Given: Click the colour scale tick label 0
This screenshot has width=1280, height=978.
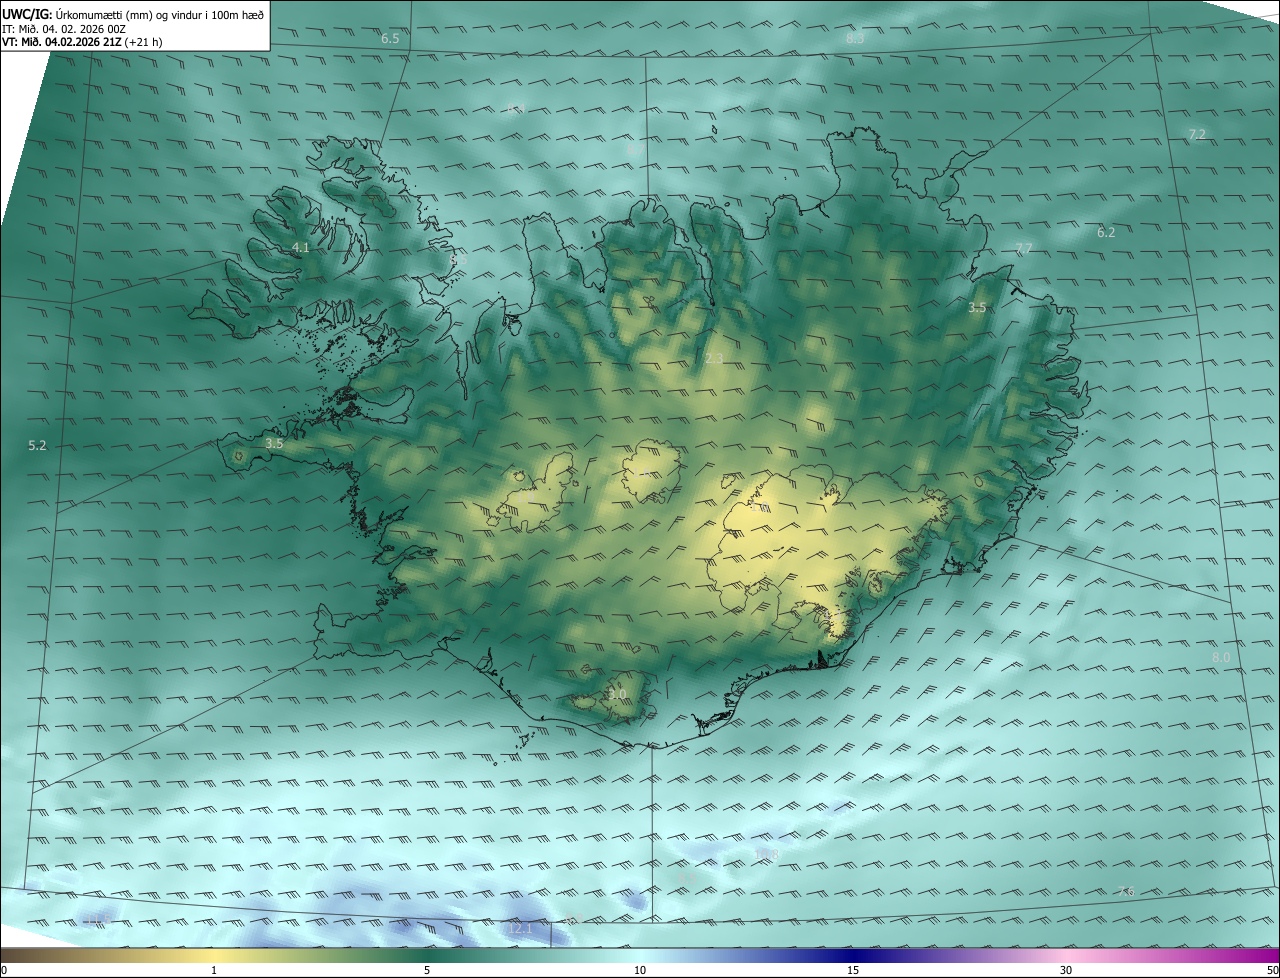Looking at the screenshot, I should (x=4, y=970).
